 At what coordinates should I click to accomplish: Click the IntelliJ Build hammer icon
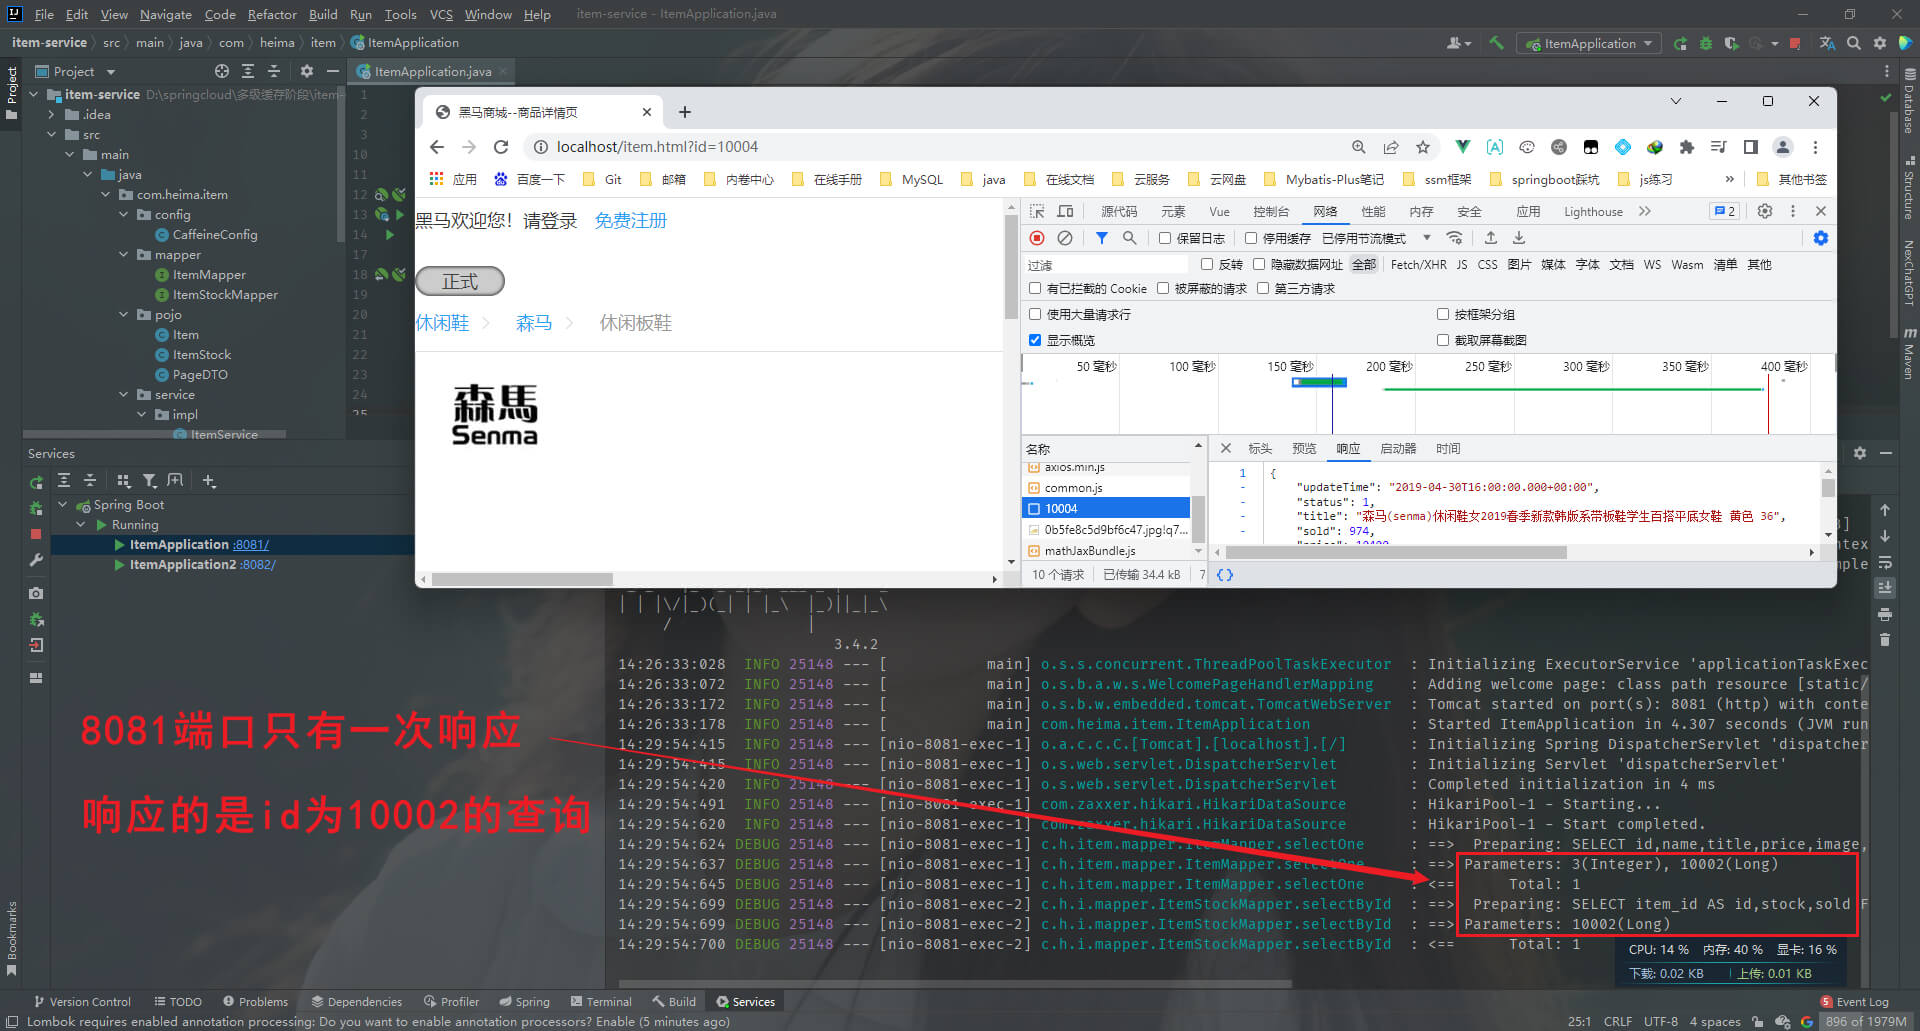click(1497, 43)
